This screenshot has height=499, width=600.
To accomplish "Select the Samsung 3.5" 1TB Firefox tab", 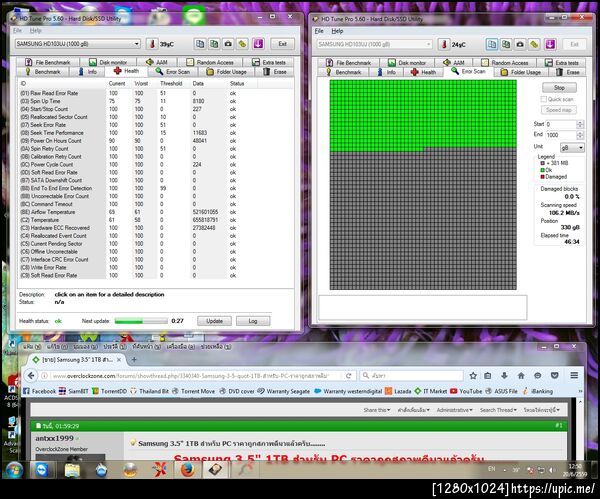I will [x=76, y=360].
